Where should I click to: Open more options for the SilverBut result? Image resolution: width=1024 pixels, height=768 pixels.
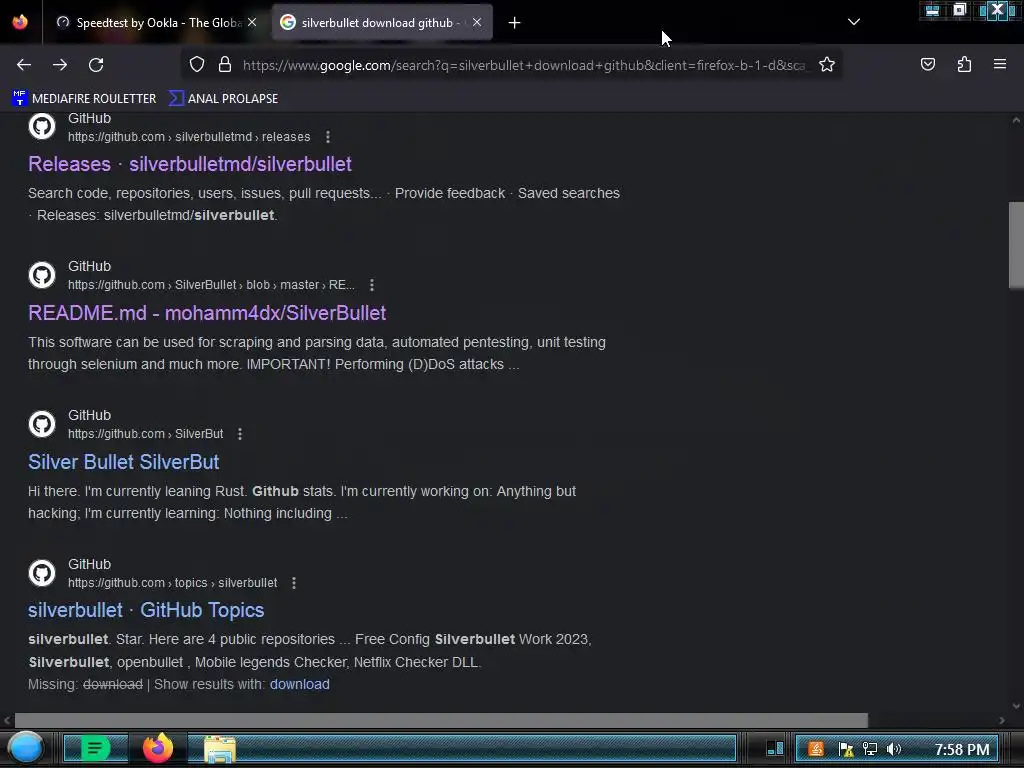coord(240,434)
